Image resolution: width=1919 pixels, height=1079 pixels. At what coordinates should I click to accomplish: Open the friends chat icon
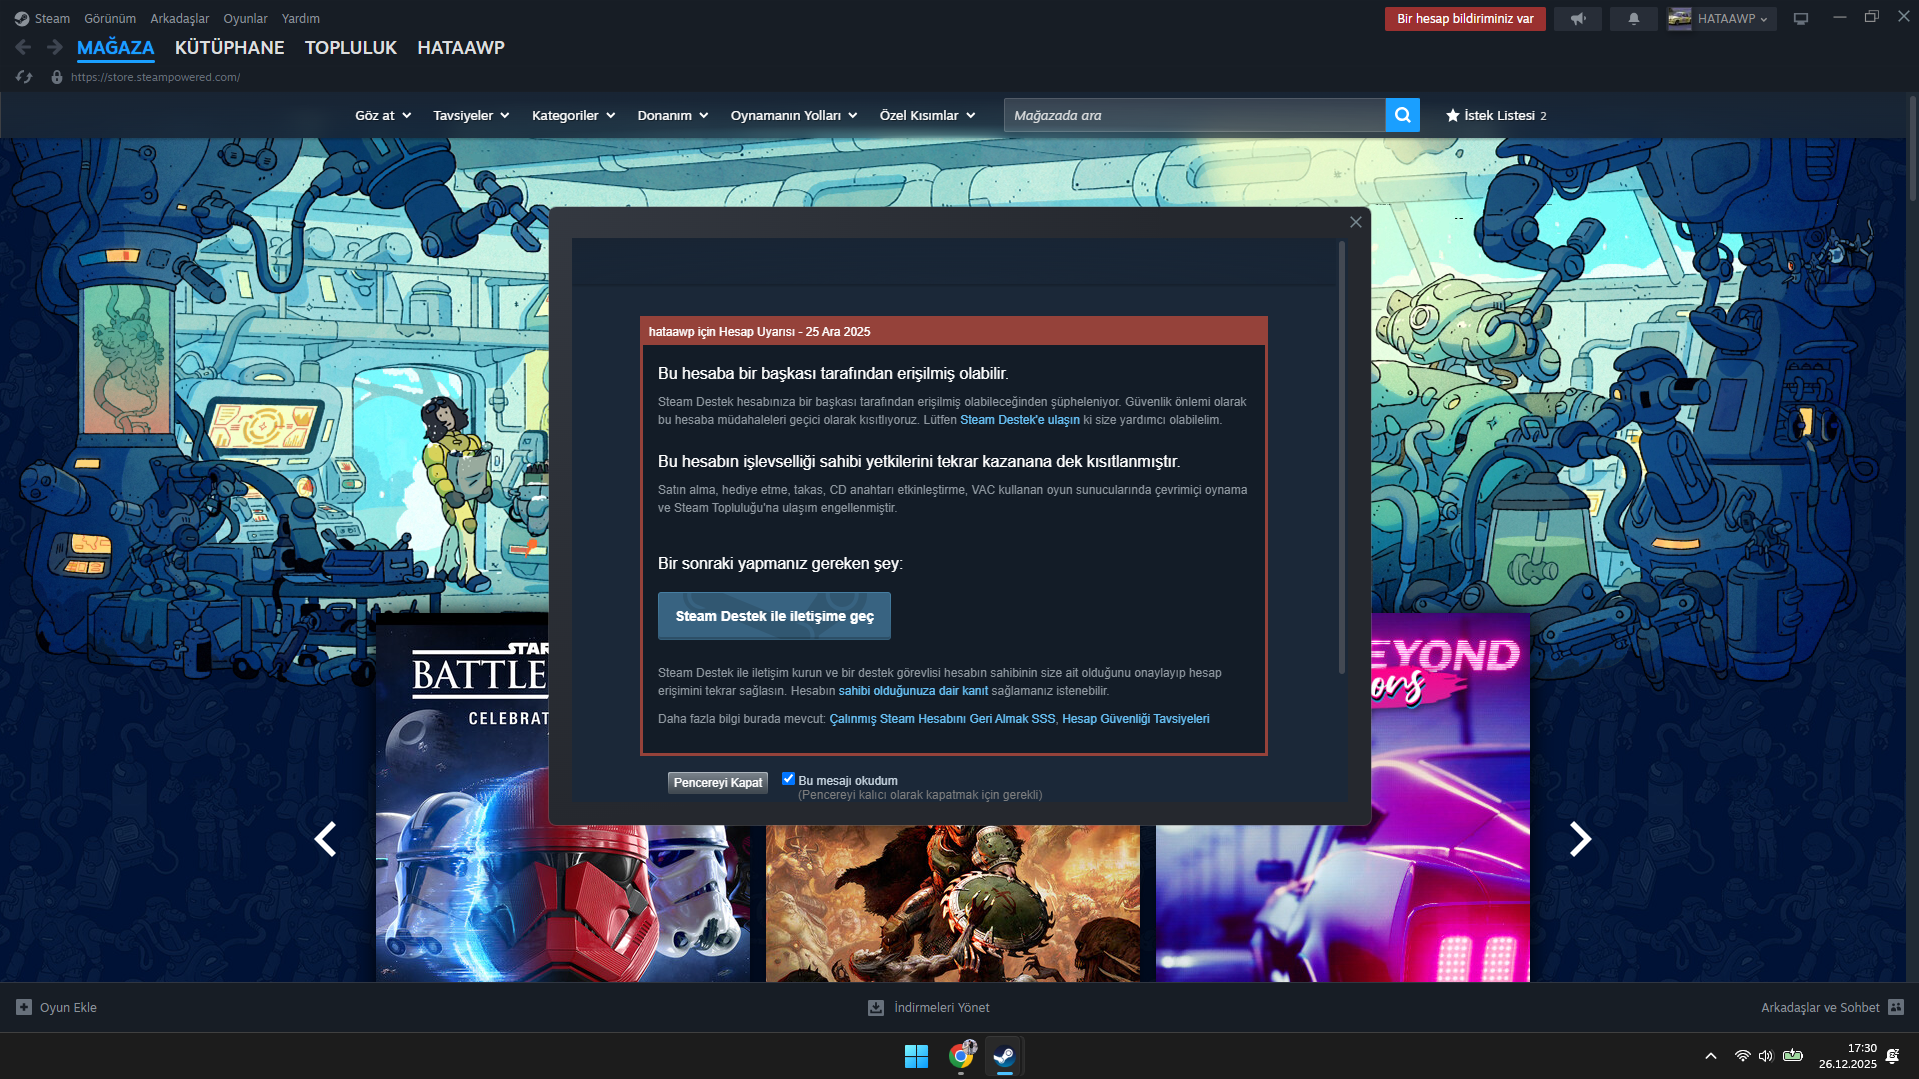coord(1896,1007)
